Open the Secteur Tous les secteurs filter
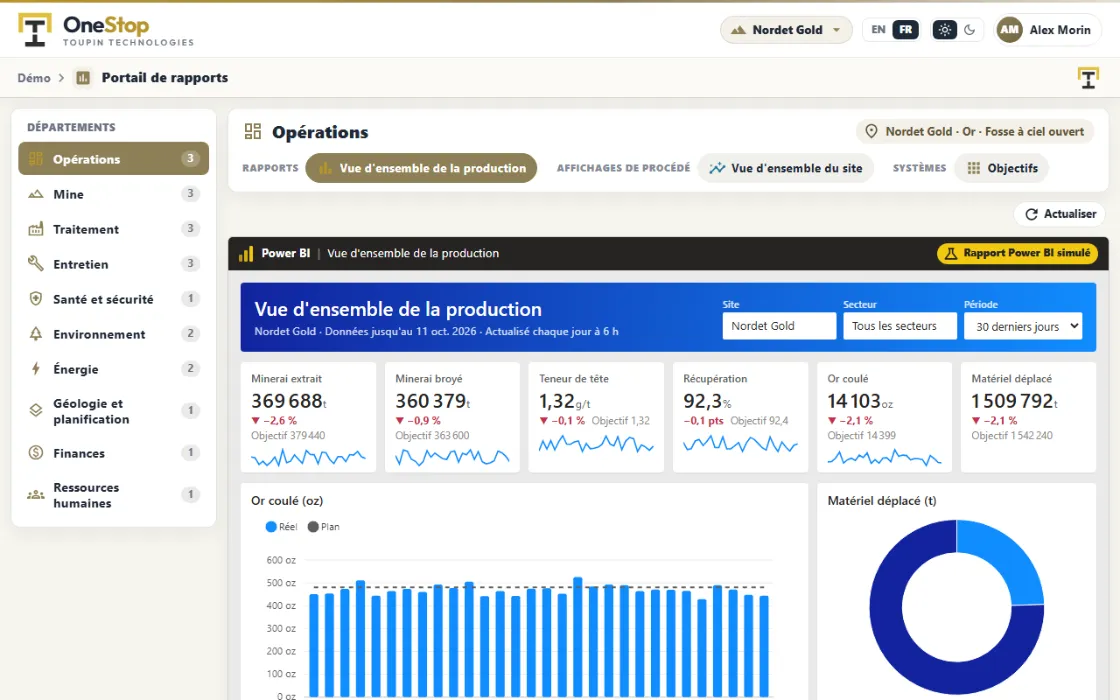This screenshot has width=1120, height=700. coord(900,326)
